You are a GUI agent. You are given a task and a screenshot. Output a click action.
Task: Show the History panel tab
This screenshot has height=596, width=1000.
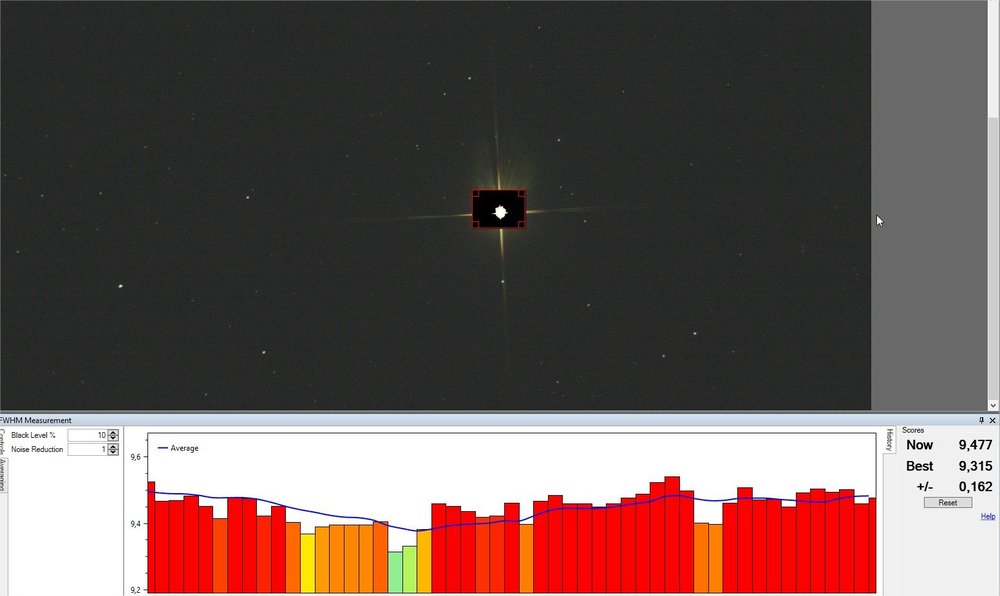pyautogui.click(x=889, y=440)
